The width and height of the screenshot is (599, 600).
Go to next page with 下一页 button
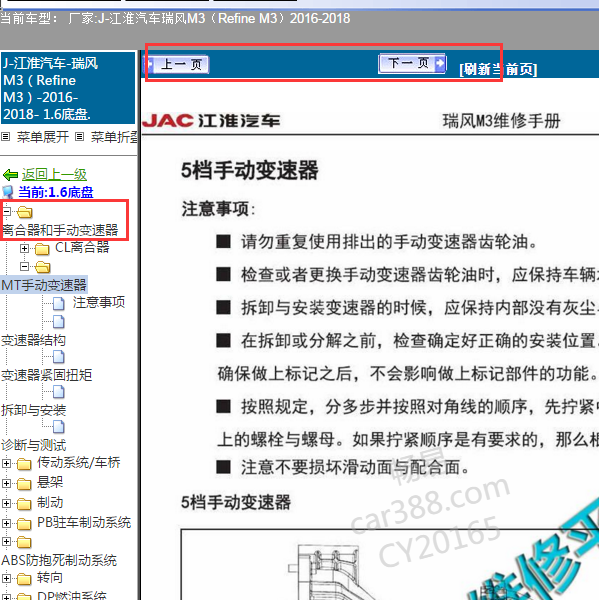(412, 63)
